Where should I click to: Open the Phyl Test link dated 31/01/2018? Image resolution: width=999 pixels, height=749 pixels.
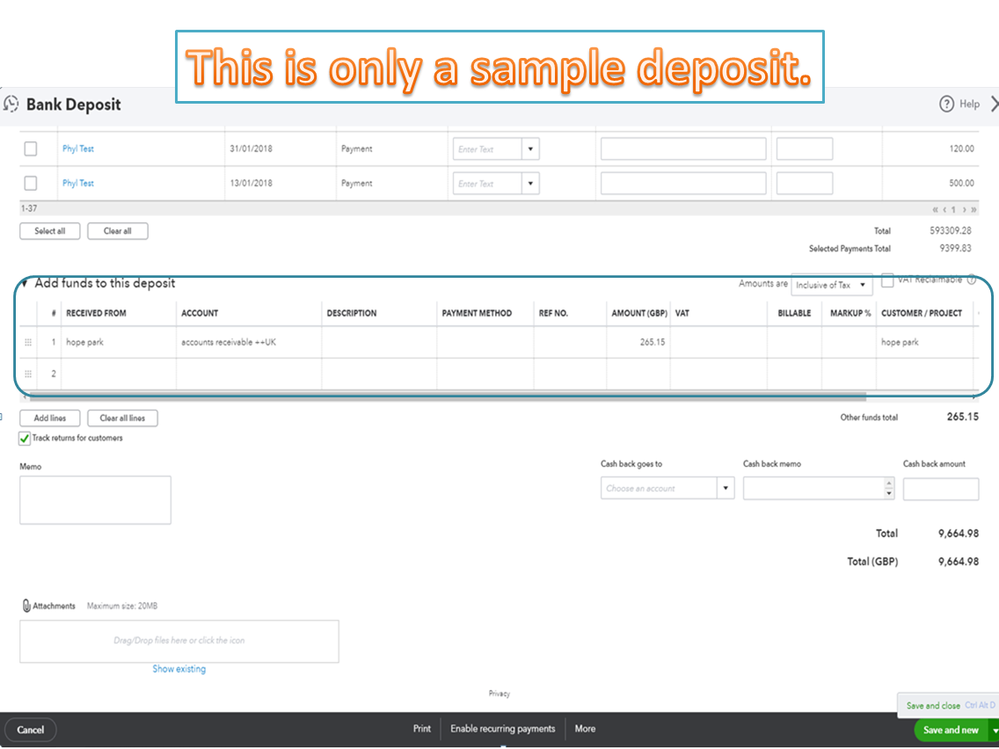pyautogui.click(x=78, y=148)
